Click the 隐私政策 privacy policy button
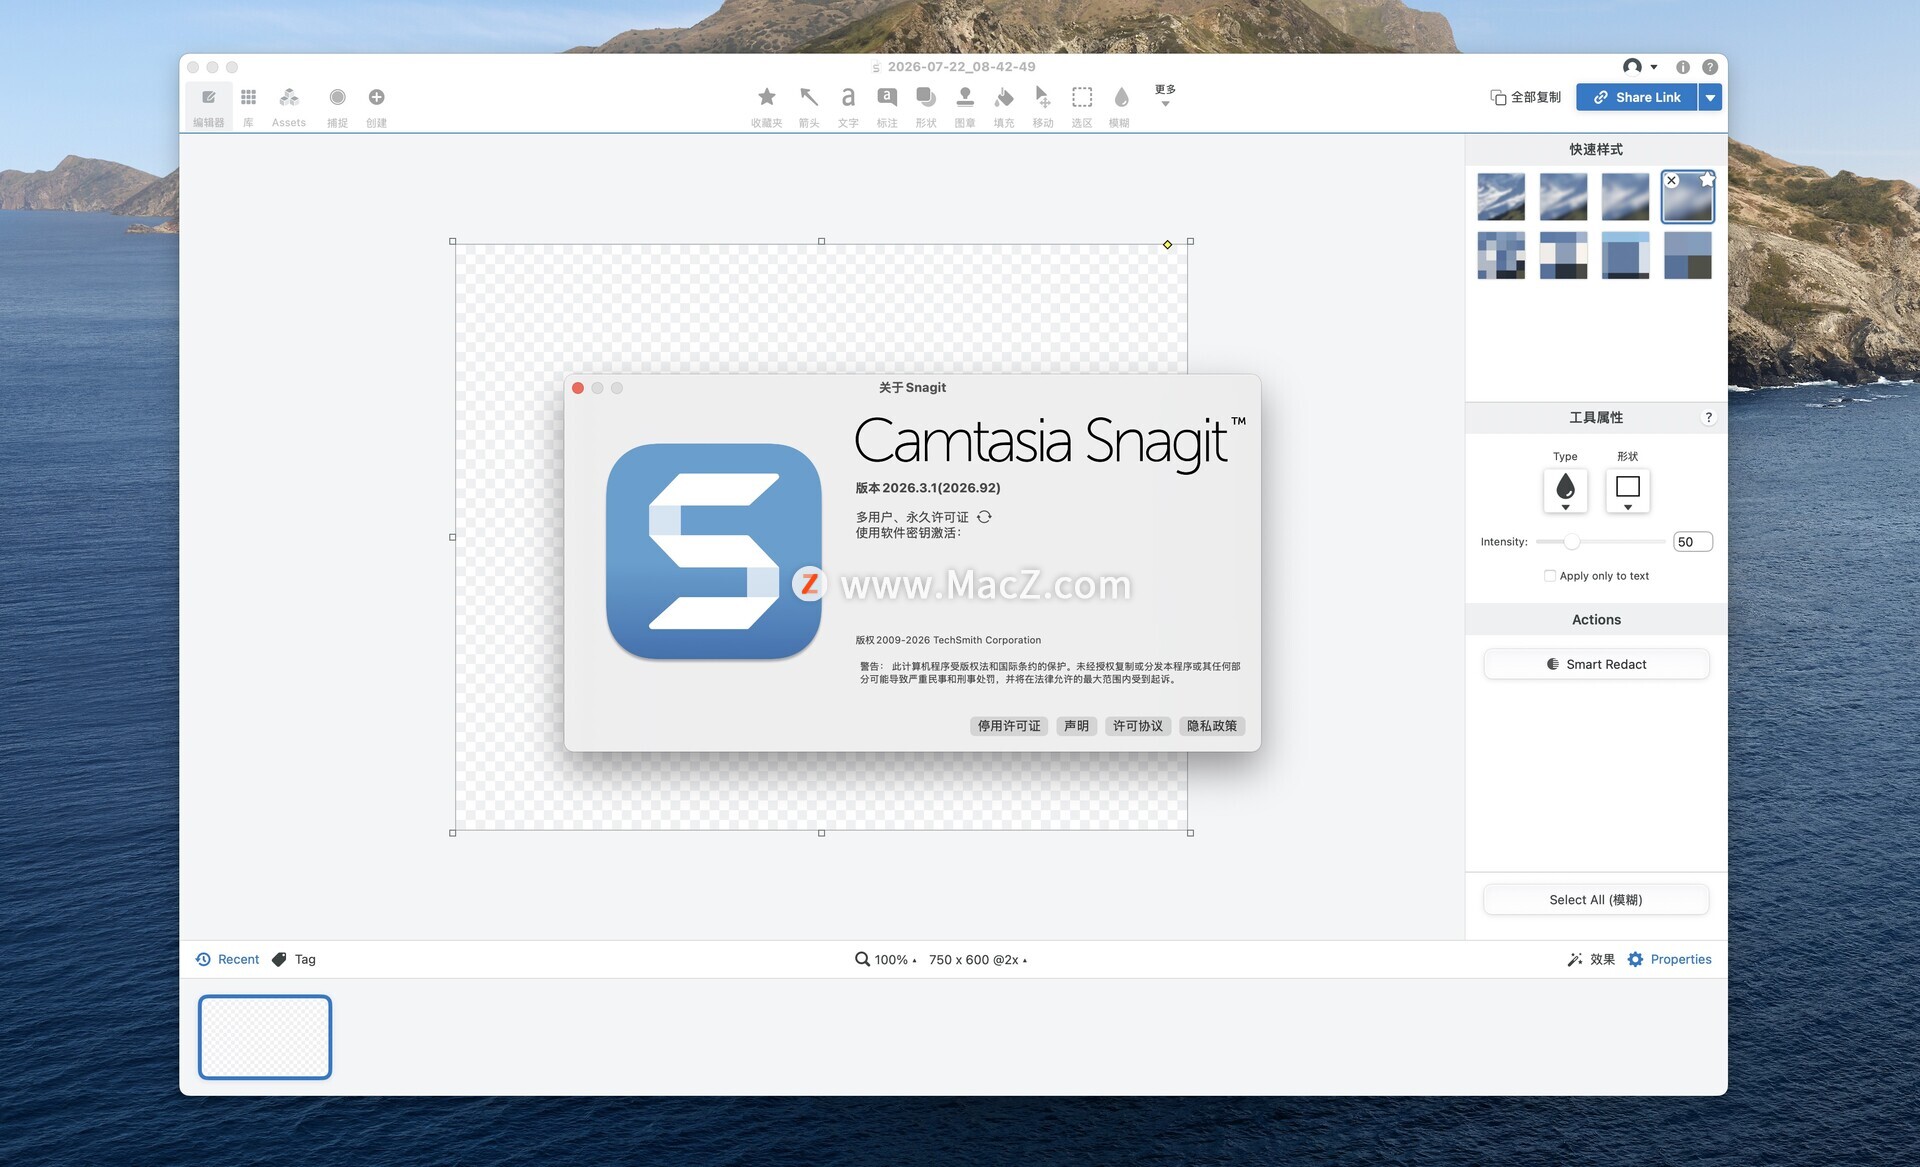Viewport: 1920px width, 1167px height. [x=1212, y=726]
